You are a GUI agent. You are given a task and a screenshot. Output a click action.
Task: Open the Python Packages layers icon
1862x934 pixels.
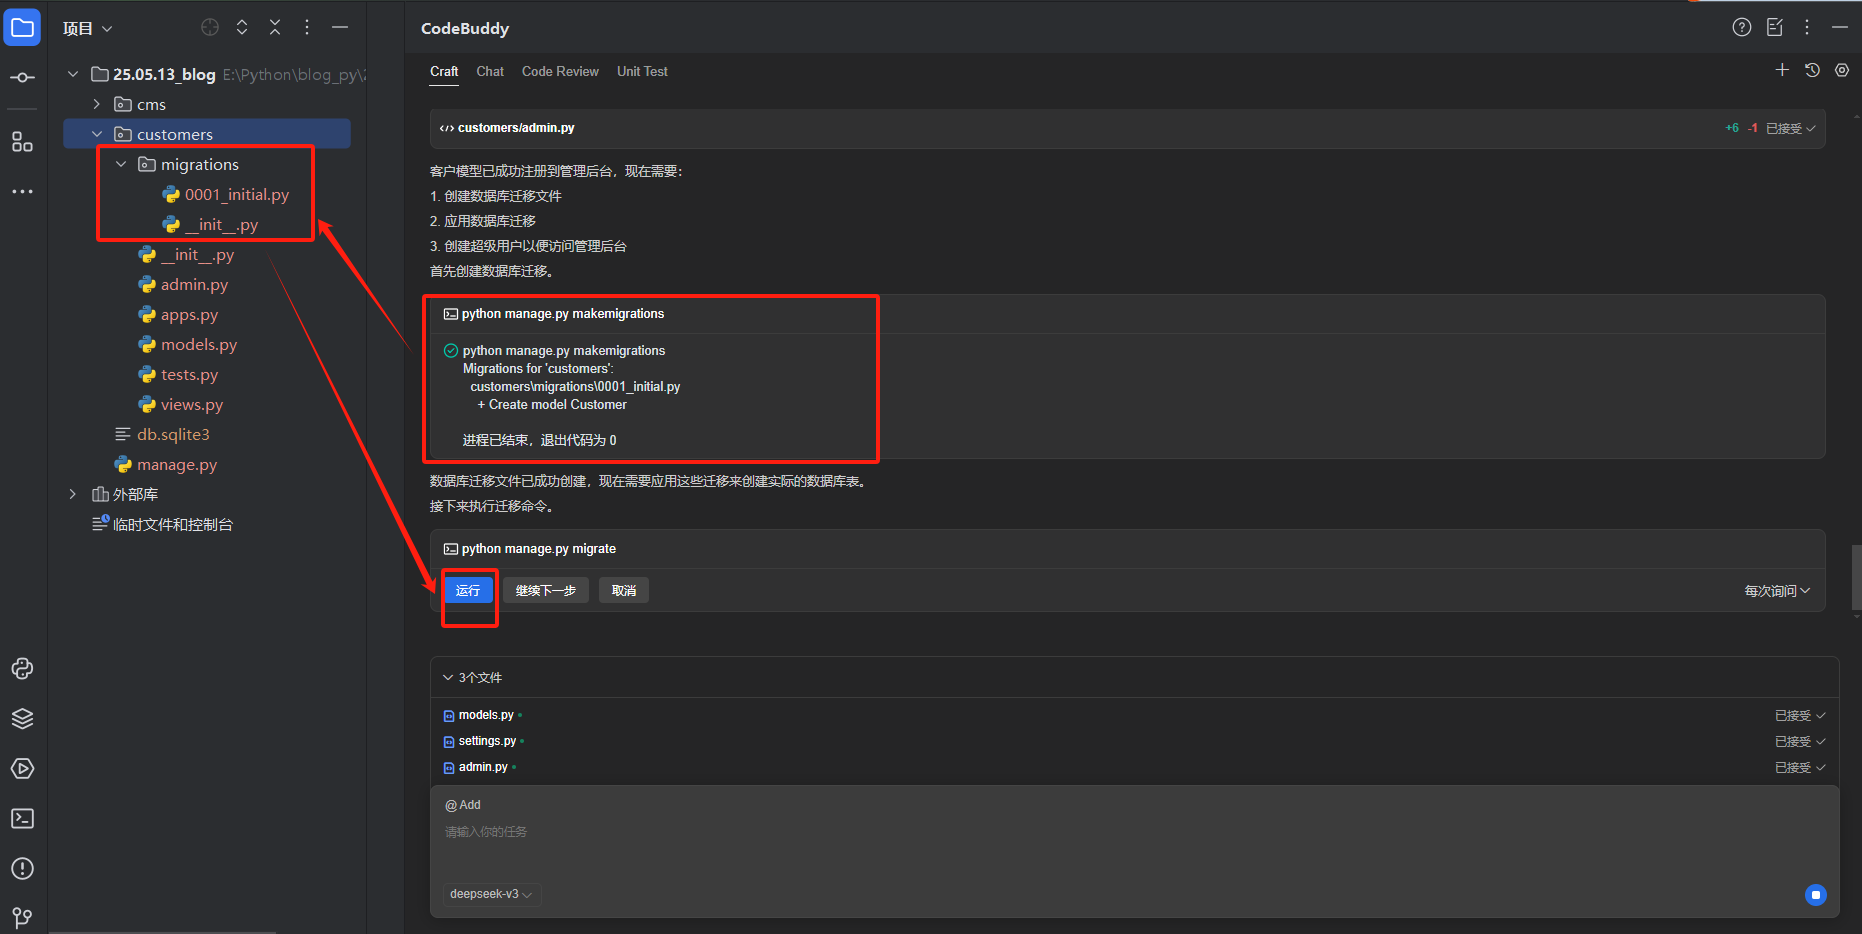[22, 719]
